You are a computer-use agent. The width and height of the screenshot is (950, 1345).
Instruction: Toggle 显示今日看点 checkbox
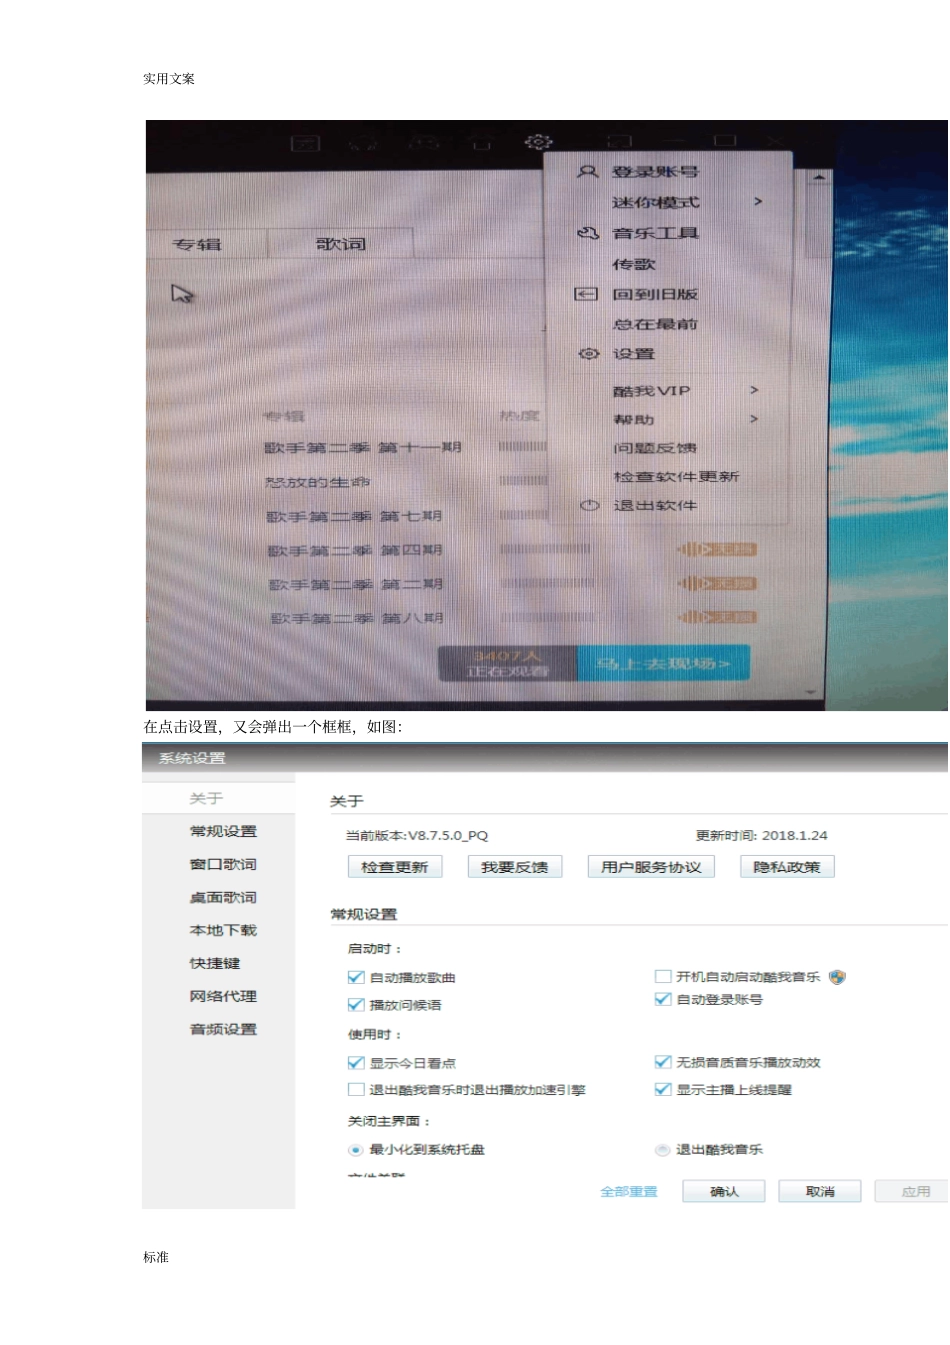[x=355, y=1063]
